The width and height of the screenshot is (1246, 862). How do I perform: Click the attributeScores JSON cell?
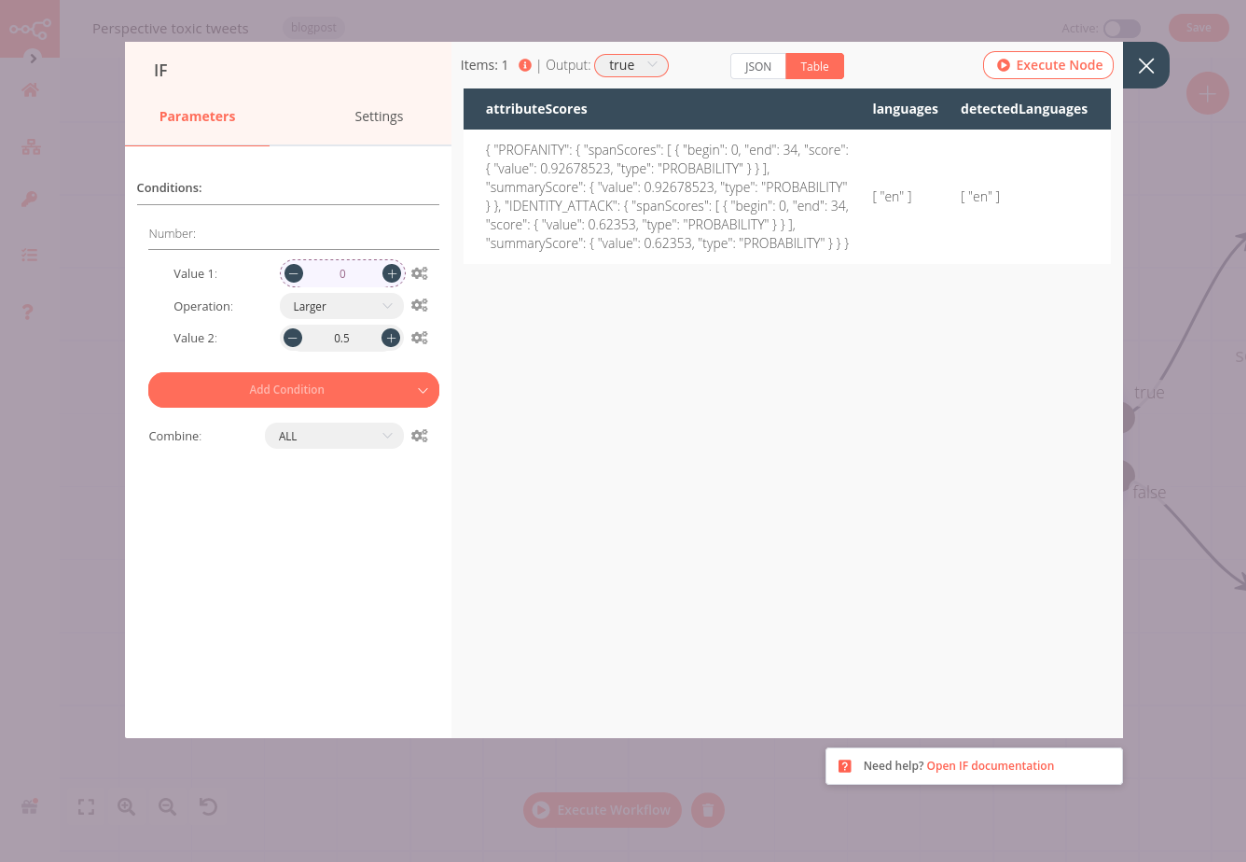pyautogui.click(x=667, y=196)
